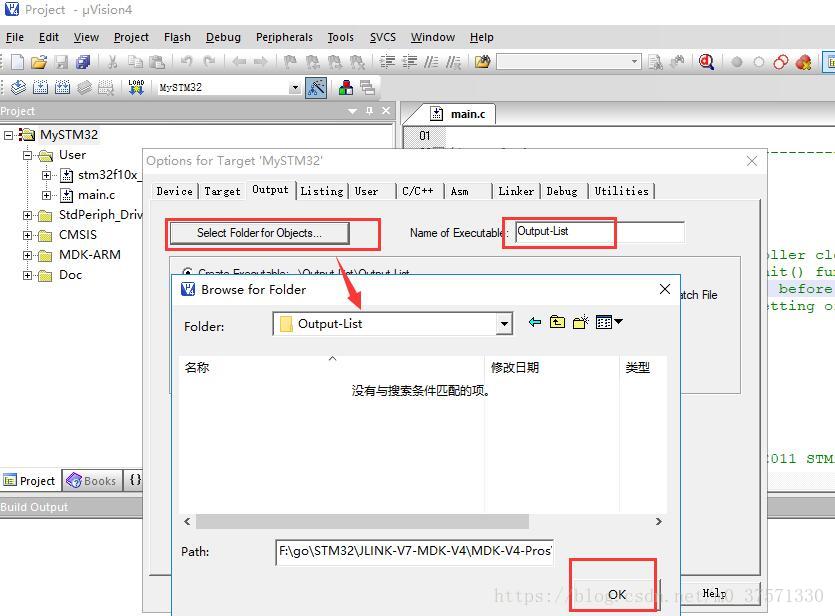Create a new file from toolbar
The image size is (835, 616).
18,62
